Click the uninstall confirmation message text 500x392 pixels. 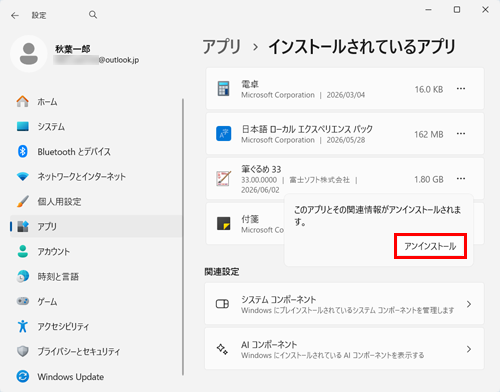(378, 215)
